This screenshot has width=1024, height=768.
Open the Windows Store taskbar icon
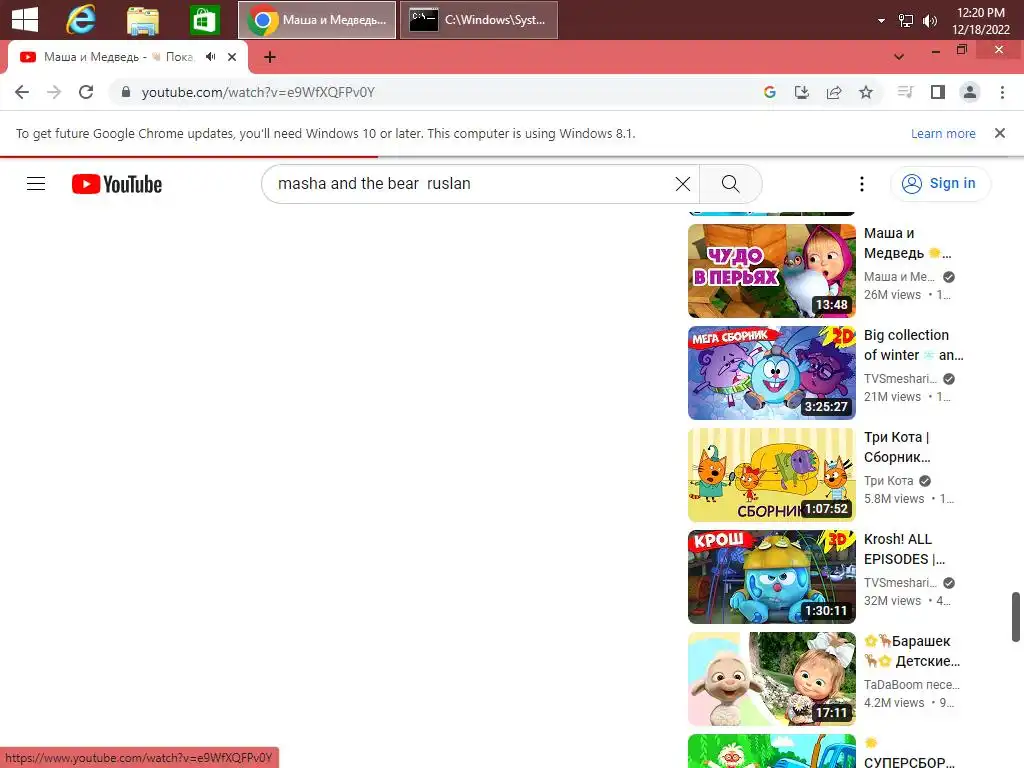click(204, 20)
